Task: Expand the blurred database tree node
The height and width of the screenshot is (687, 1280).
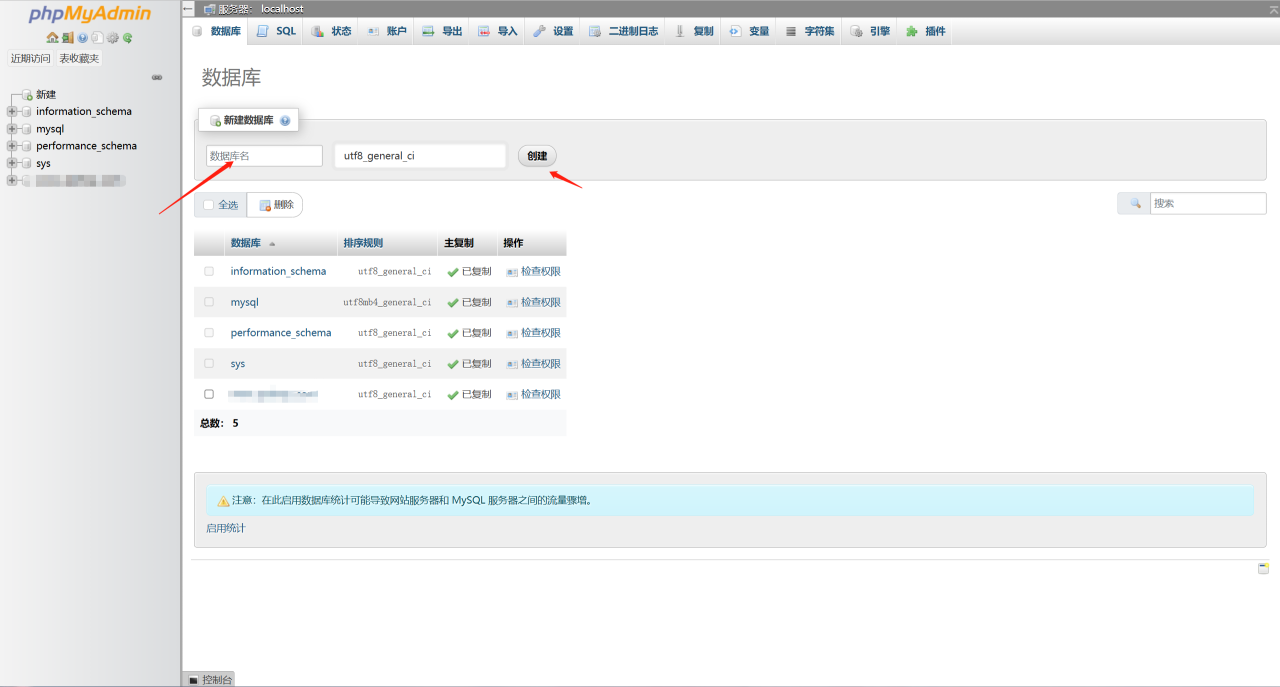Action: (12, 181)
